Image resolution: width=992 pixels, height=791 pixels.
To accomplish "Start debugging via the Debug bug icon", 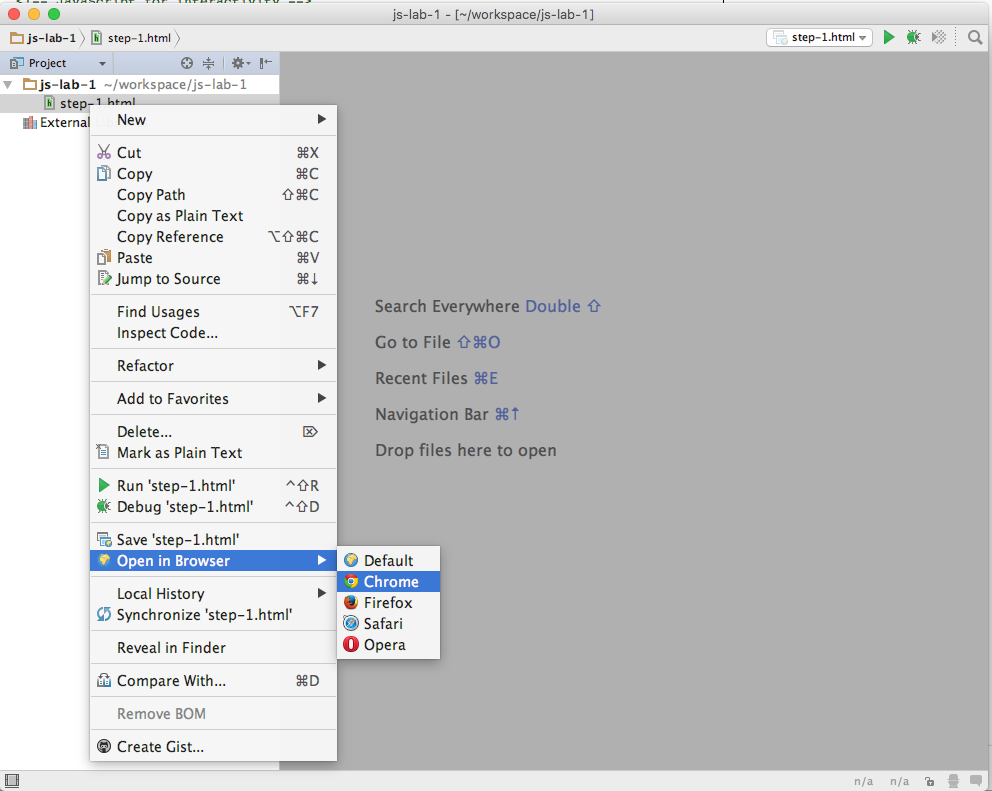I will [913, 37].
